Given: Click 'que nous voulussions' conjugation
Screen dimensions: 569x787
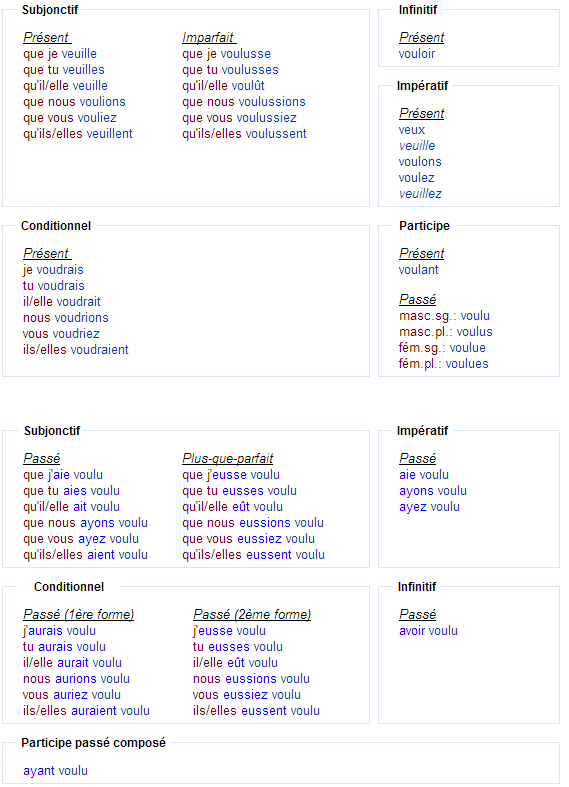Looking at the screenshot, I should tap(244, 102).
